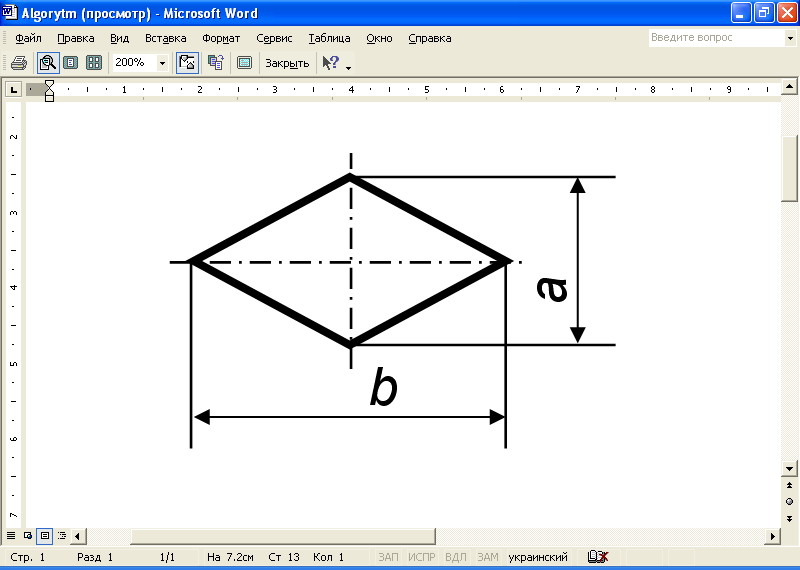Image resolution: width=800 pixels, height=570 pixels.
Task: Toggle Full Screen preview mode
Action: [244, 63]
